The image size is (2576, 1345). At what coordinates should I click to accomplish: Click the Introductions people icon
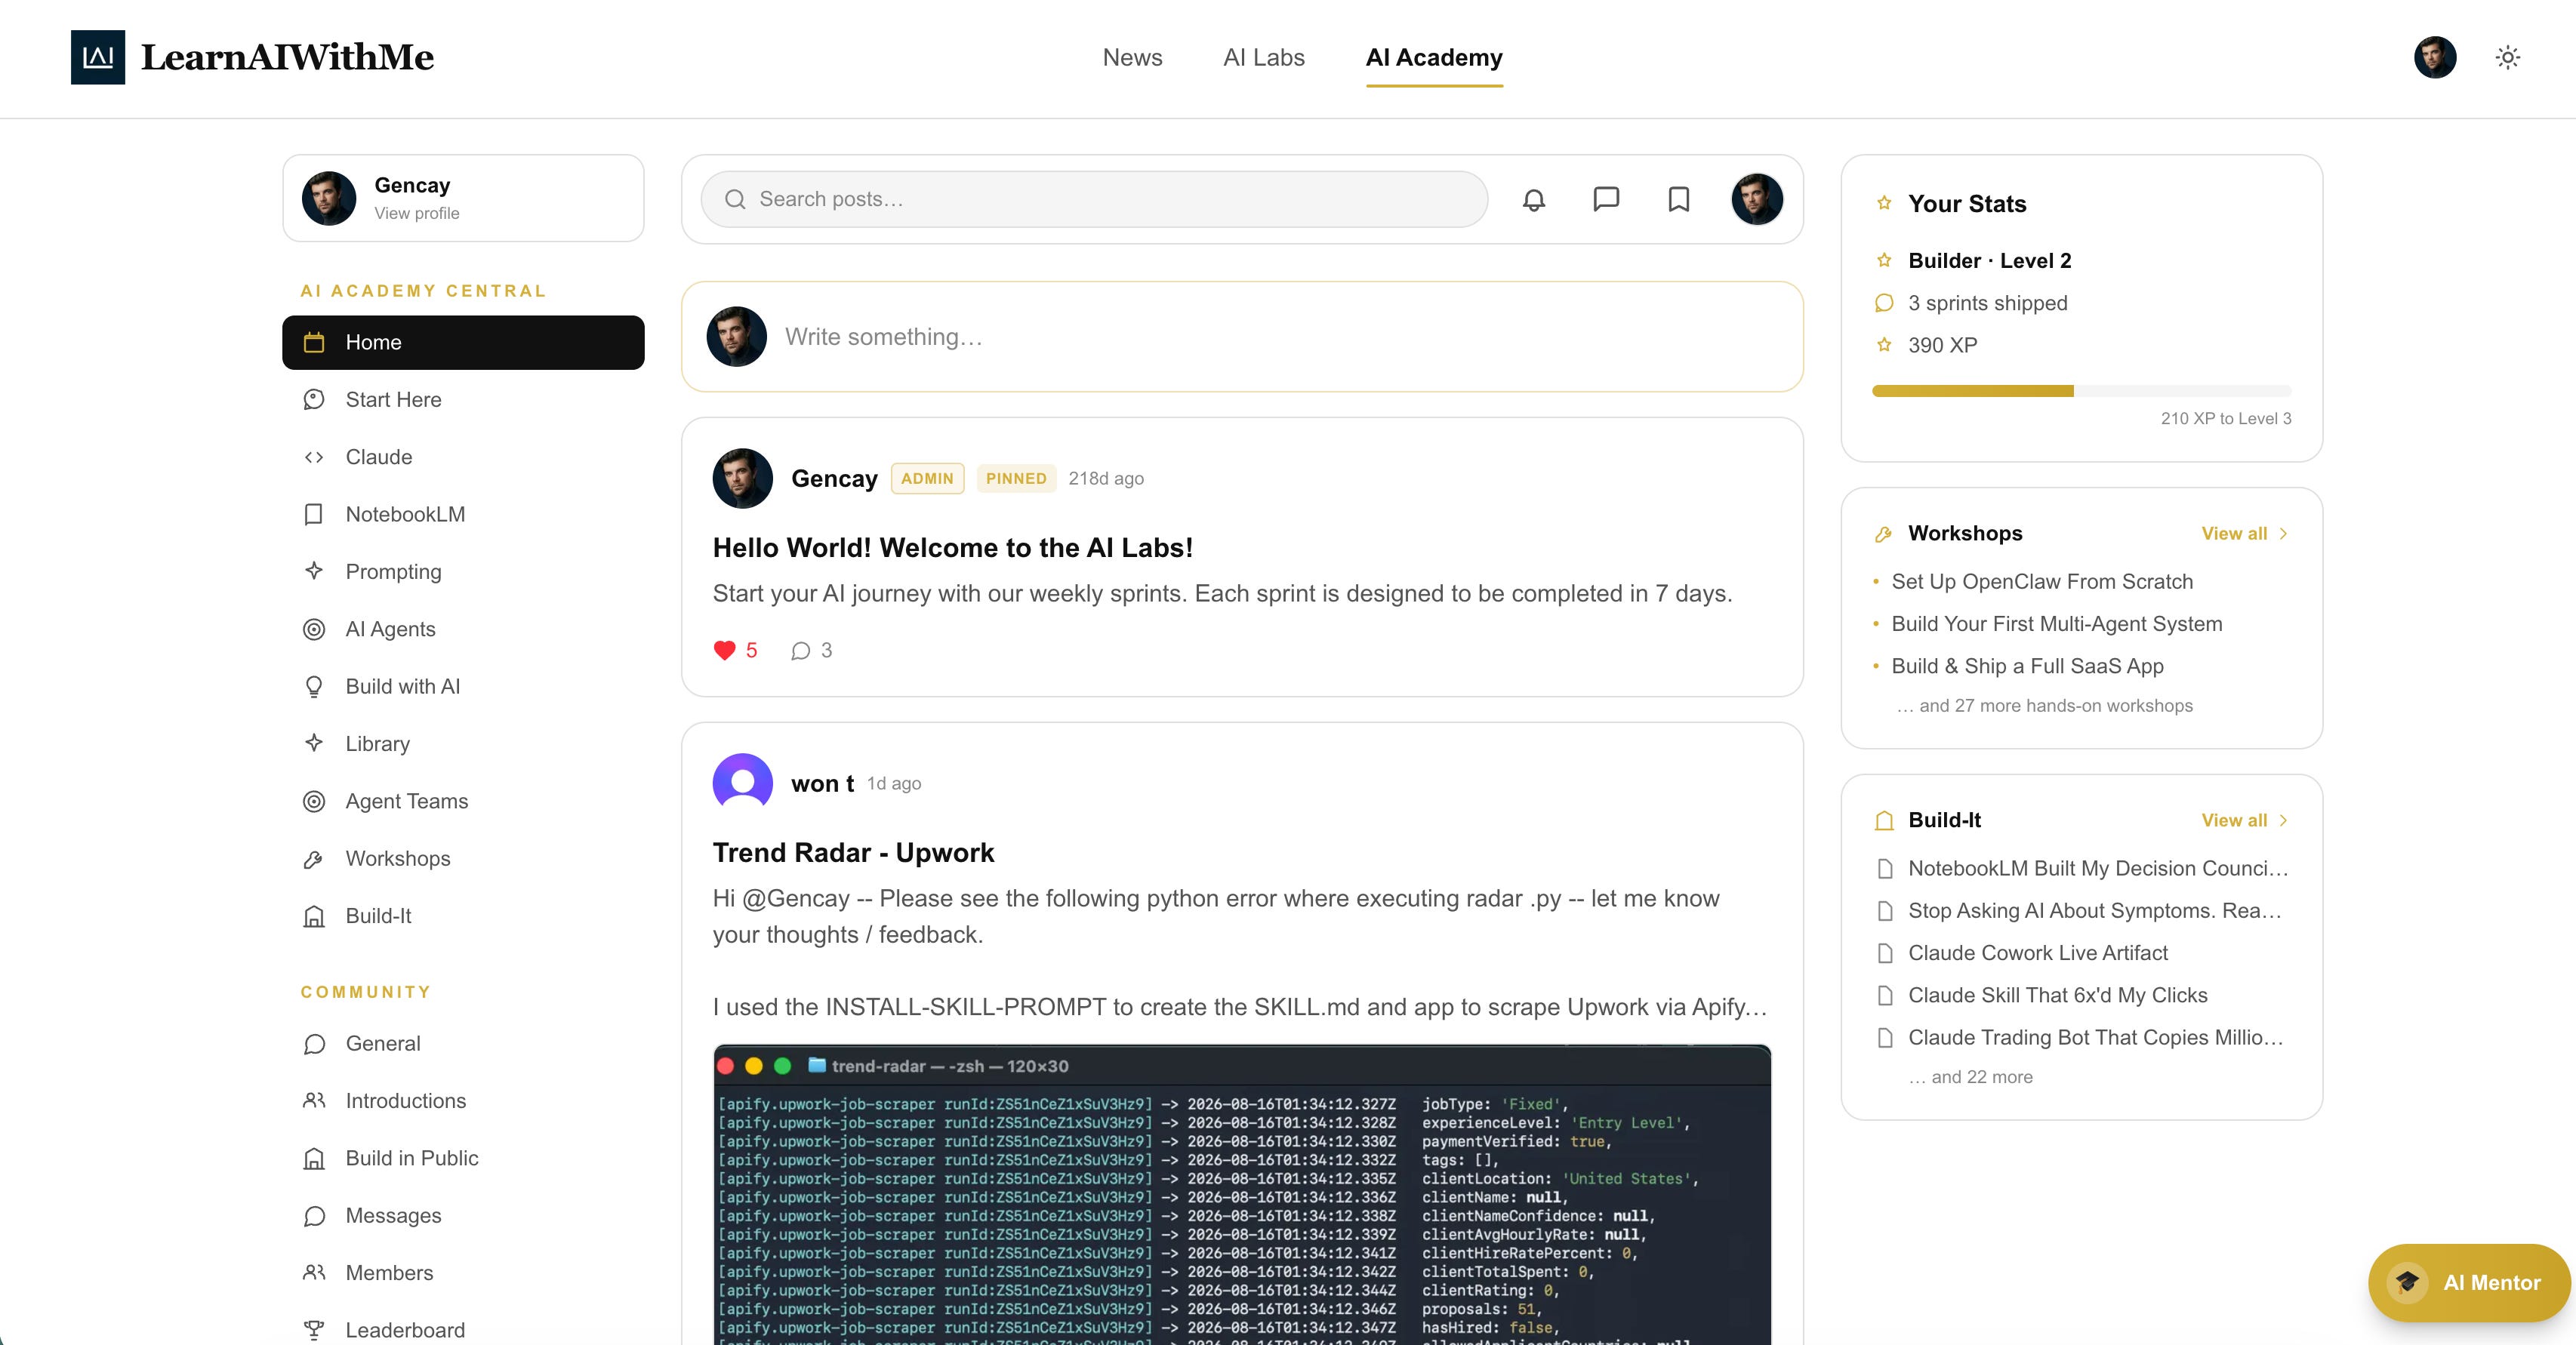[x=314, y=1100]
